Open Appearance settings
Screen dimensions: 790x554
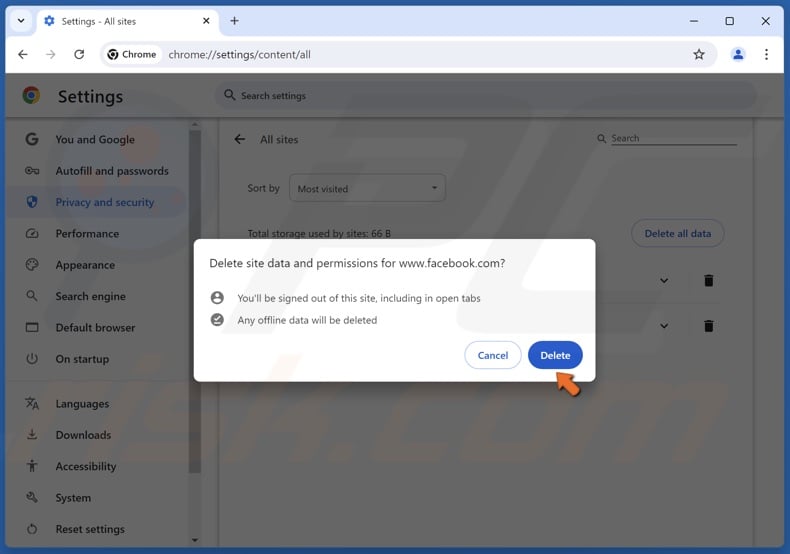[97, 265]
